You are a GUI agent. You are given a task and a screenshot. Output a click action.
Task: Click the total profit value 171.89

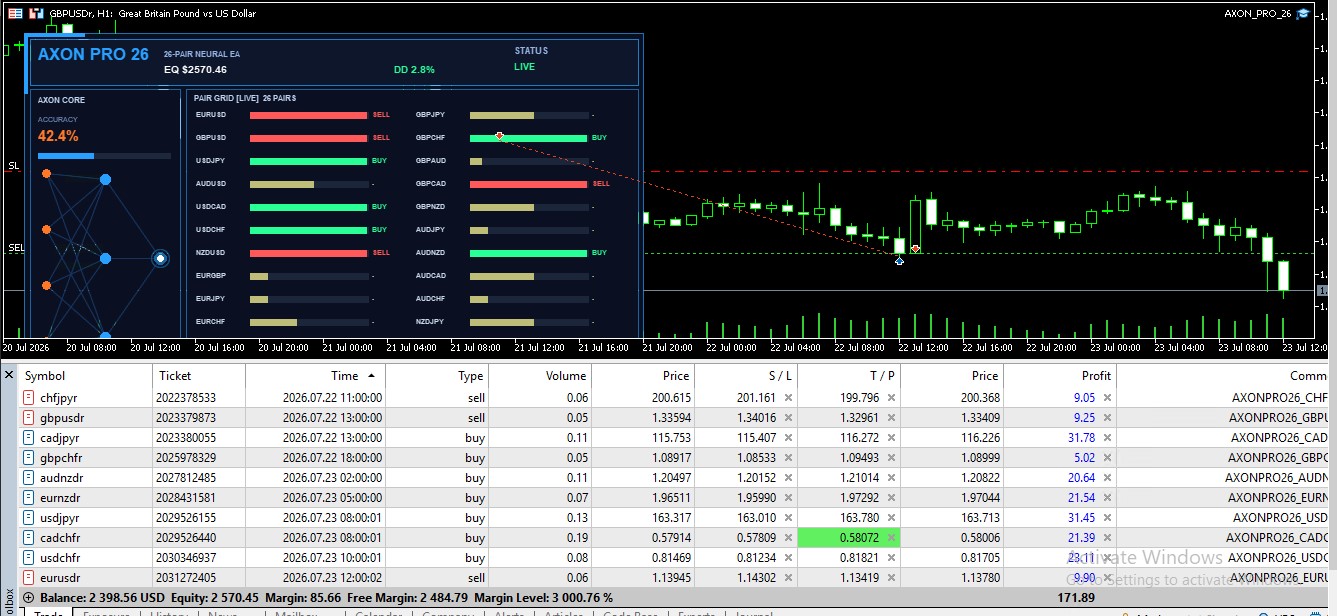[x=1077, y=597]
